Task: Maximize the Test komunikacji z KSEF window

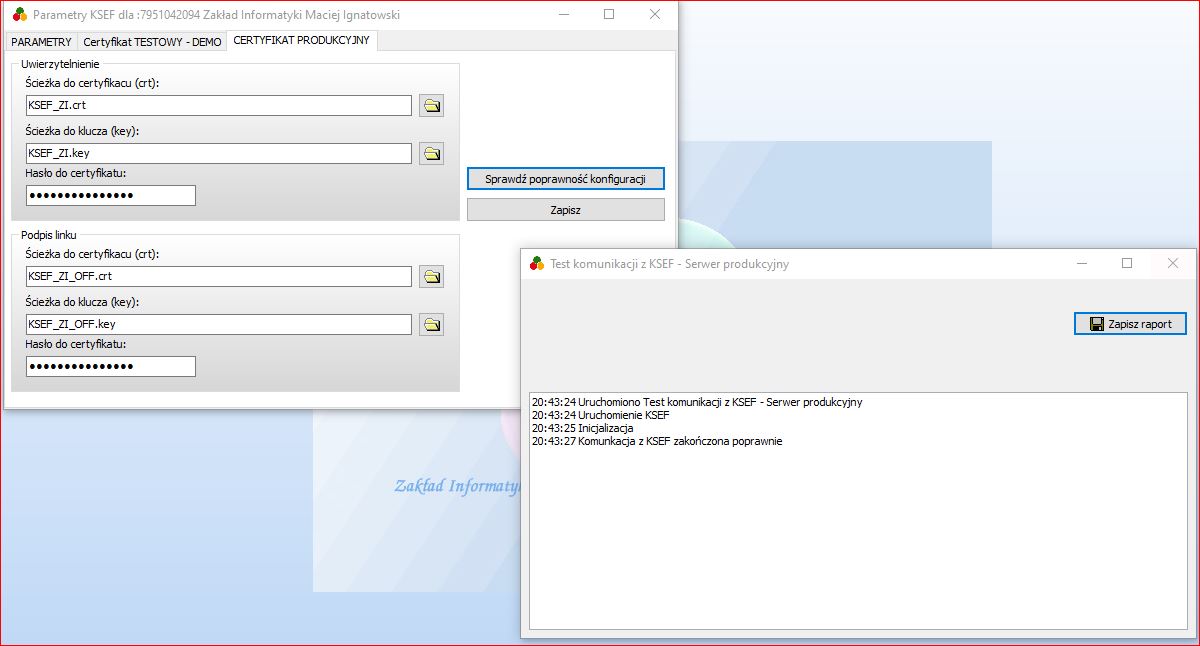Action: 1127,264
